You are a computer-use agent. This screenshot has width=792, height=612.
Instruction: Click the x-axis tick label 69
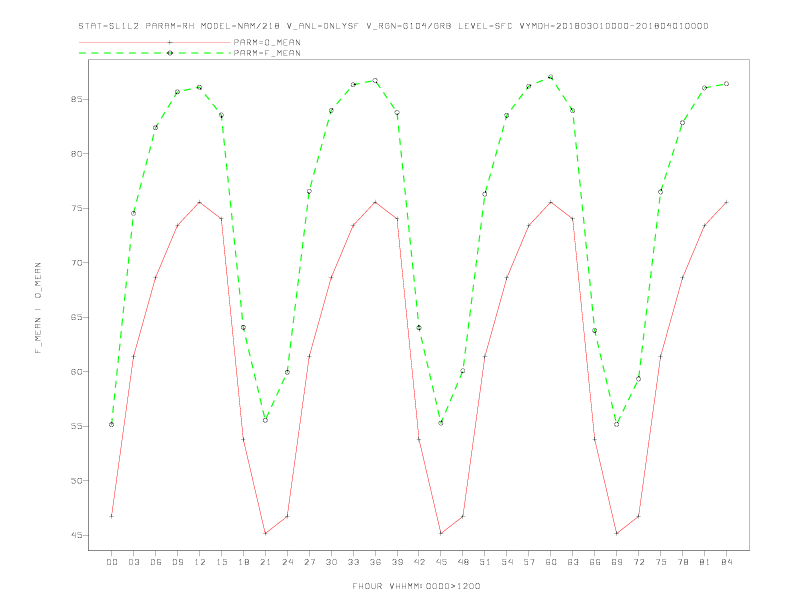coord(617,562)
